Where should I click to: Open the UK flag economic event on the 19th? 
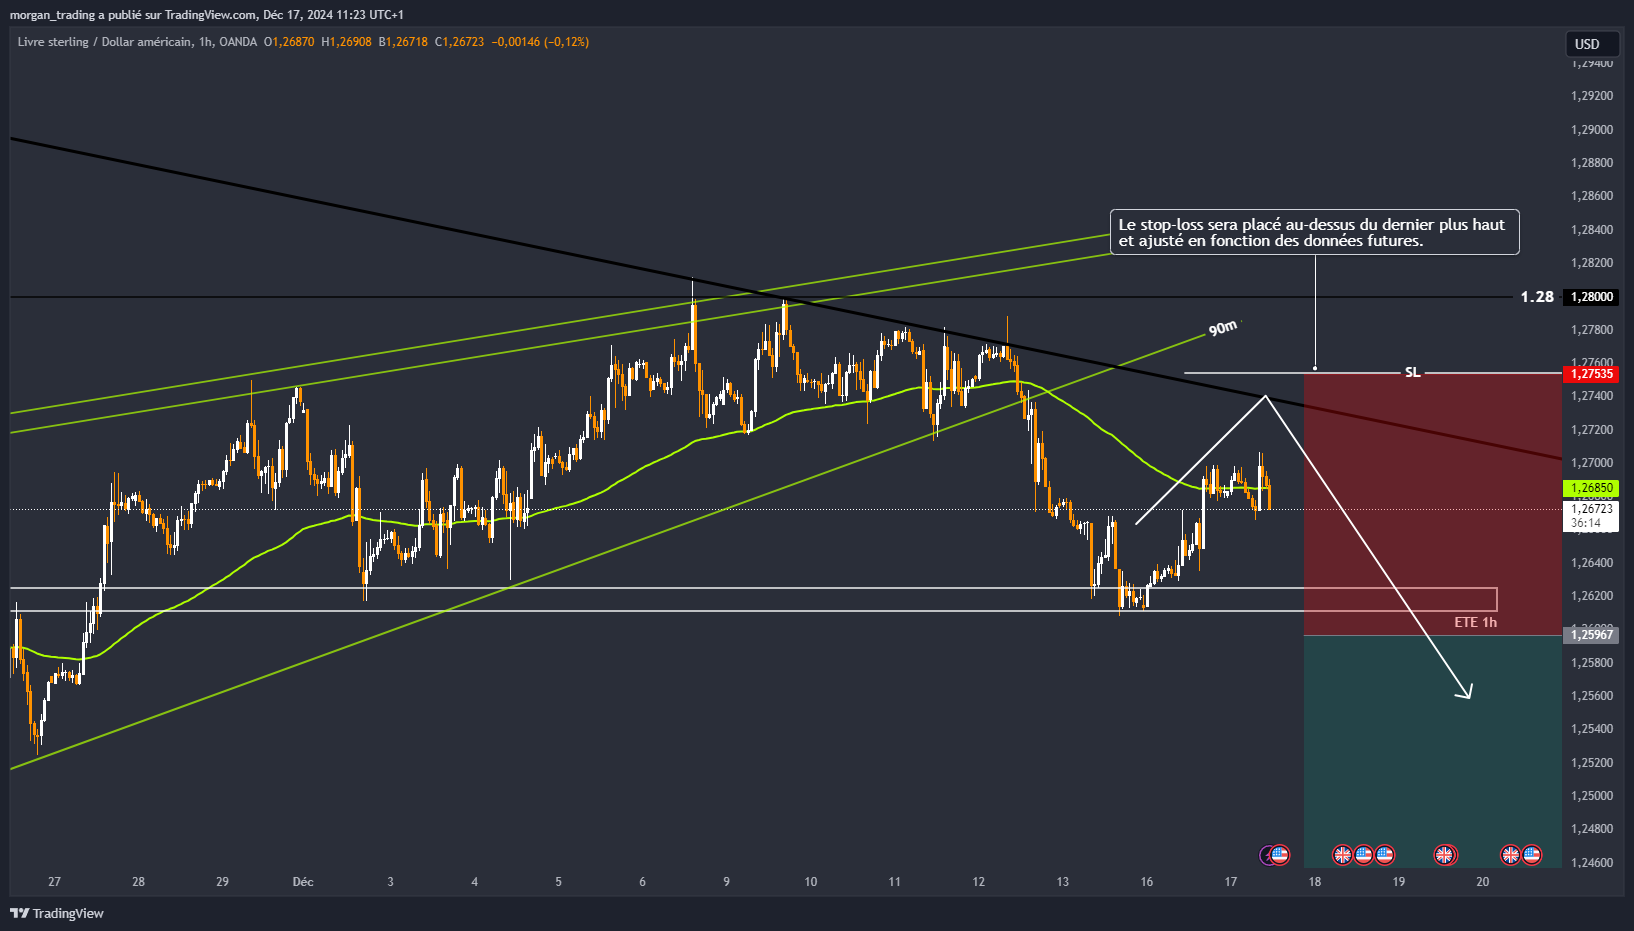(x=1444, y=855)
